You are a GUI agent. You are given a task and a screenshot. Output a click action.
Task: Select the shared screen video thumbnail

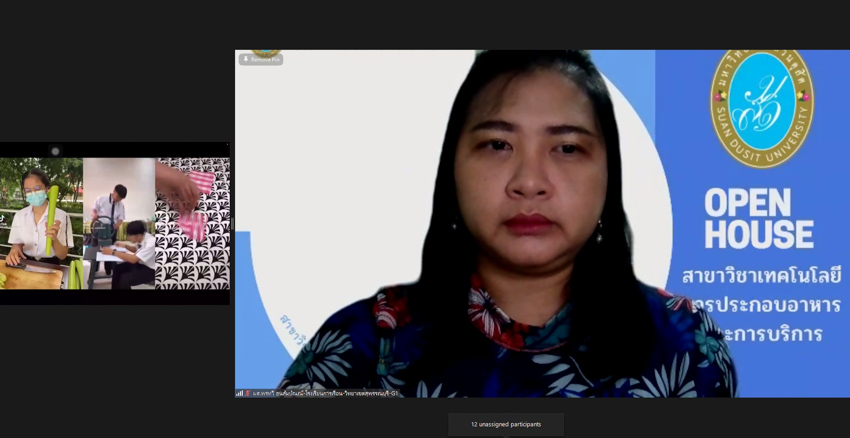point(115,223)
